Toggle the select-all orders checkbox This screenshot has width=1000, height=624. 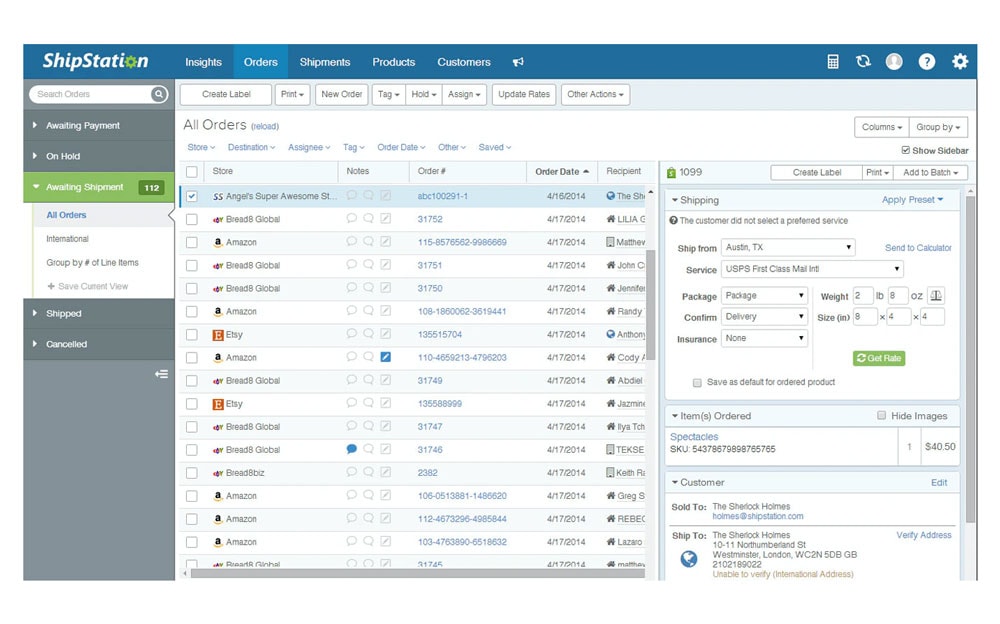191,172
